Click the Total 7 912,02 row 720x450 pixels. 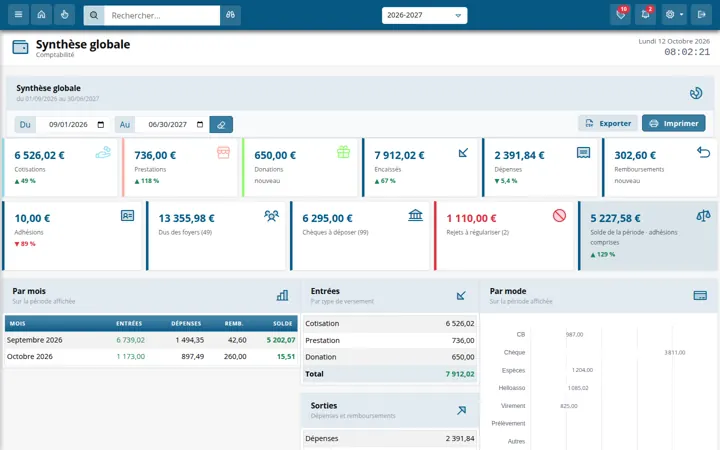[389, 374]
